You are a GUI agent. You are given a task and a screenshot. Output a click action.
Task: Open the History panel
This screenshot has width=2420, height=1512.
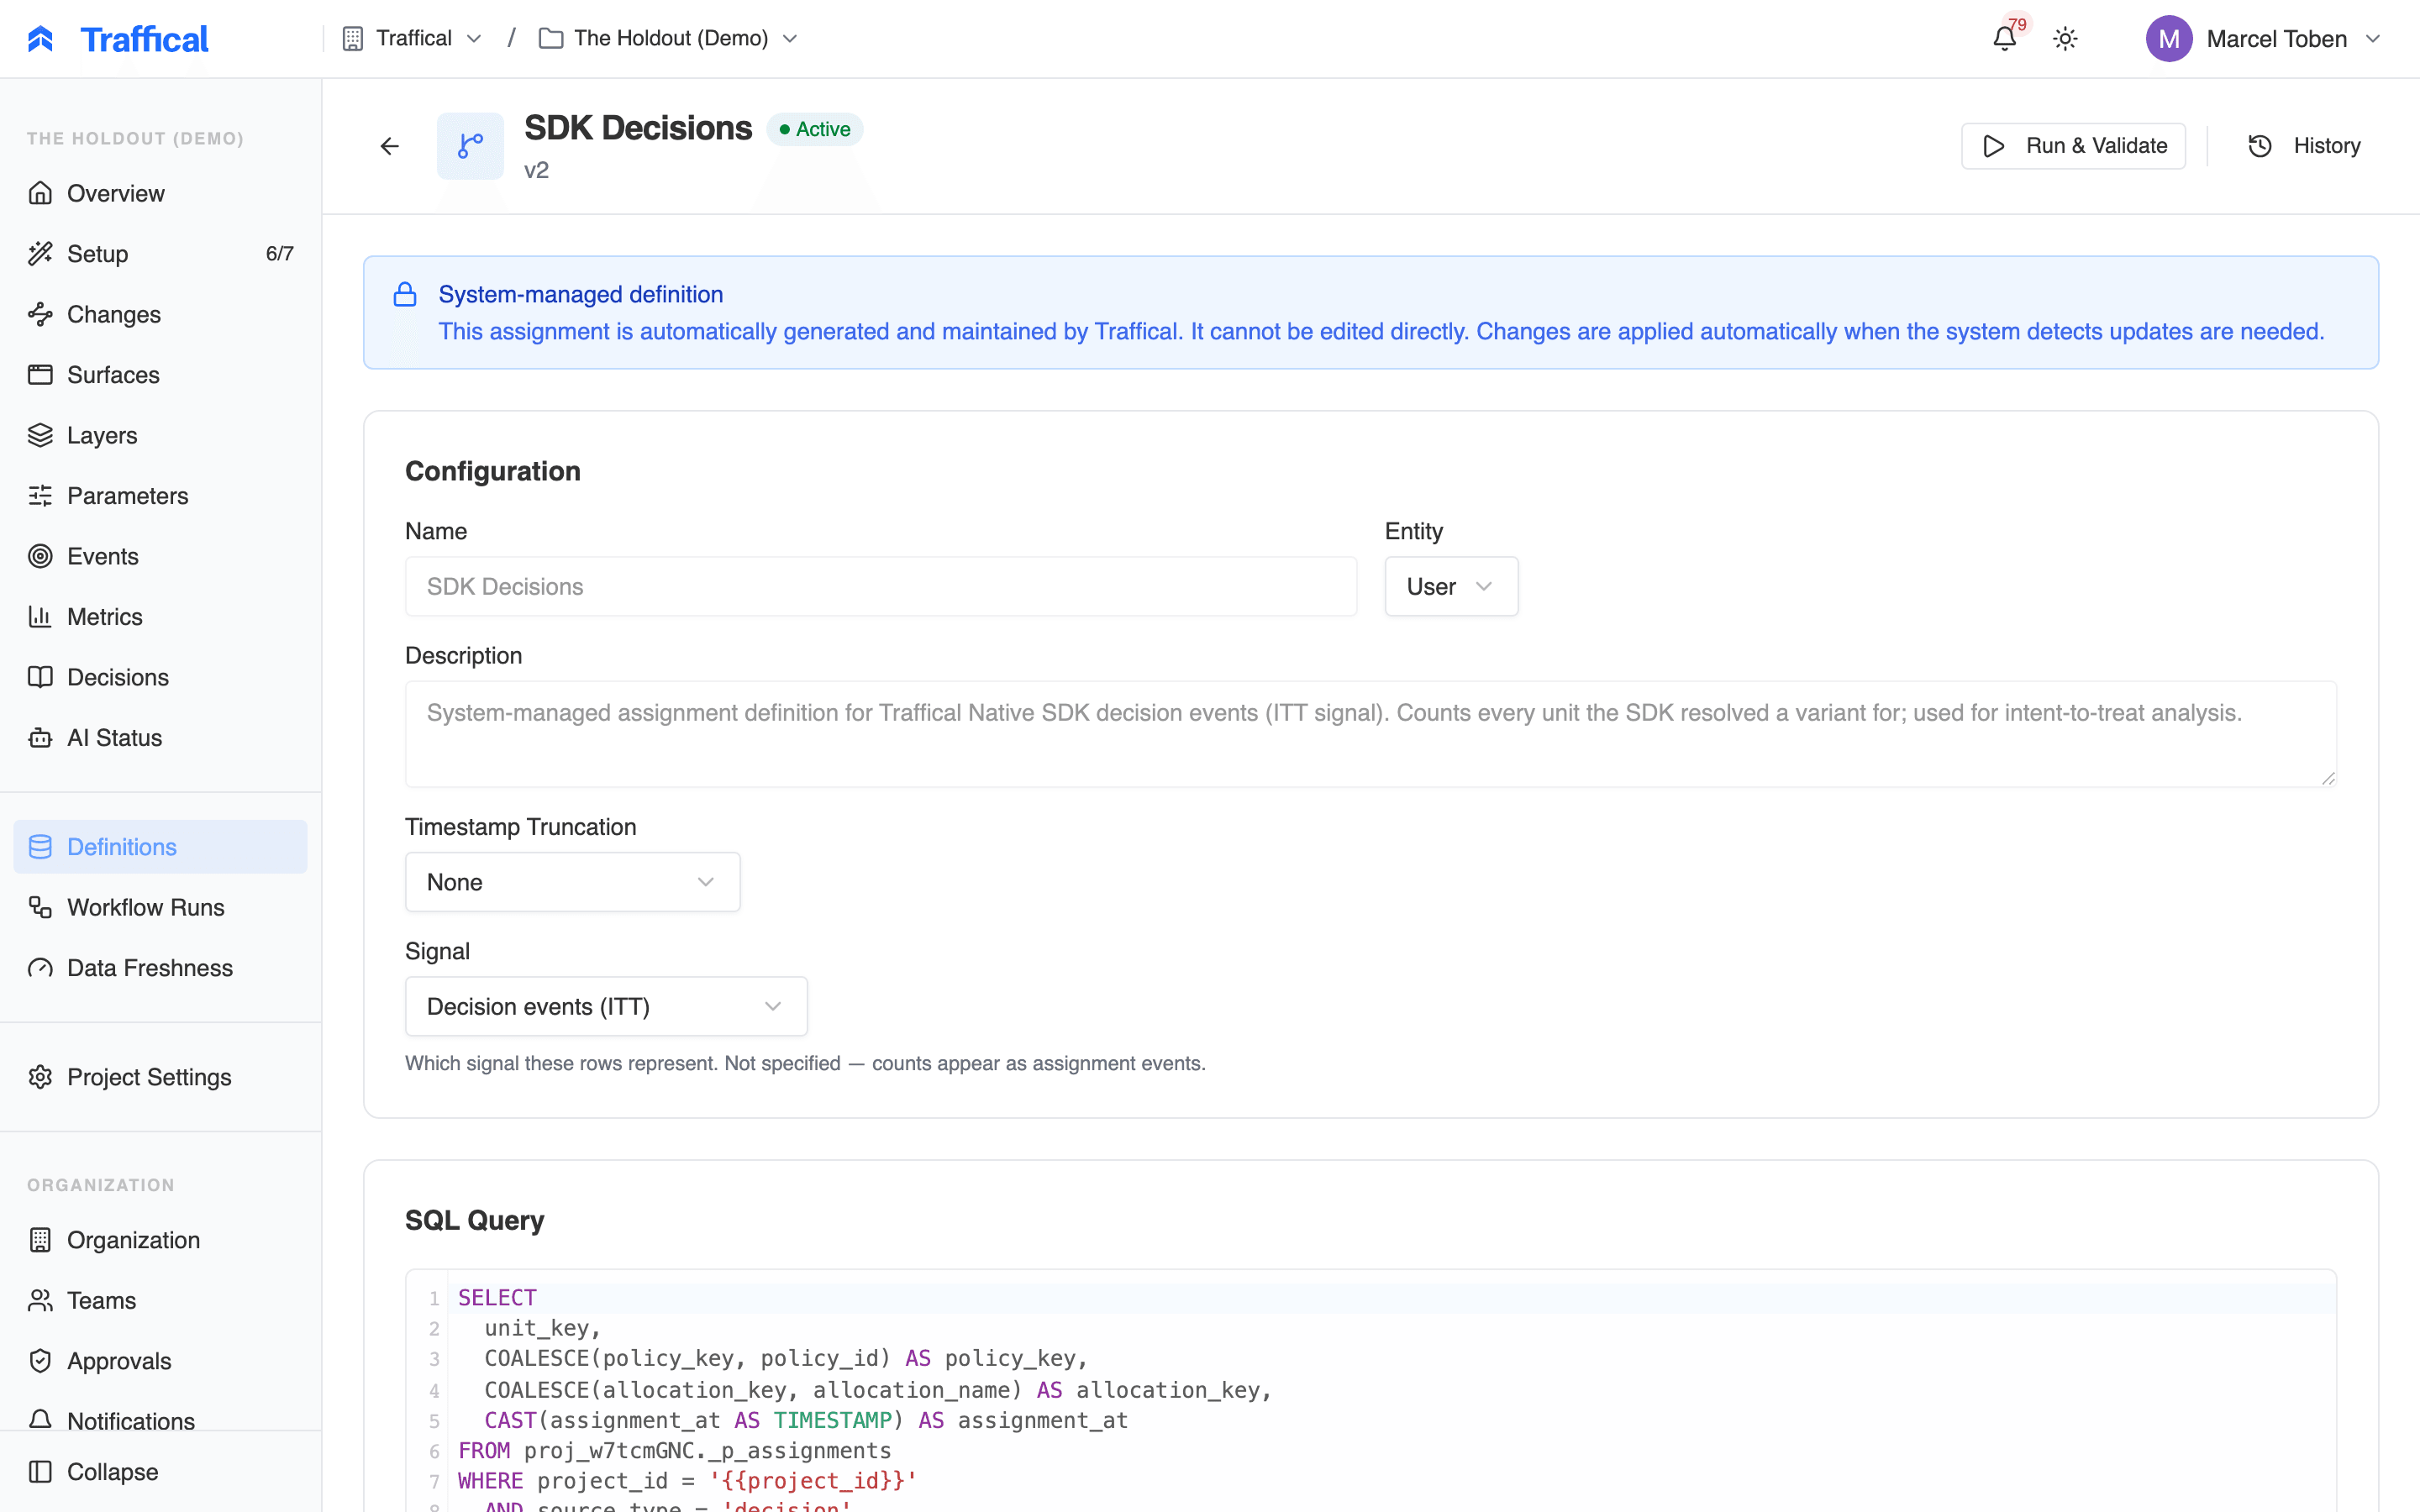pos(2304,146)
